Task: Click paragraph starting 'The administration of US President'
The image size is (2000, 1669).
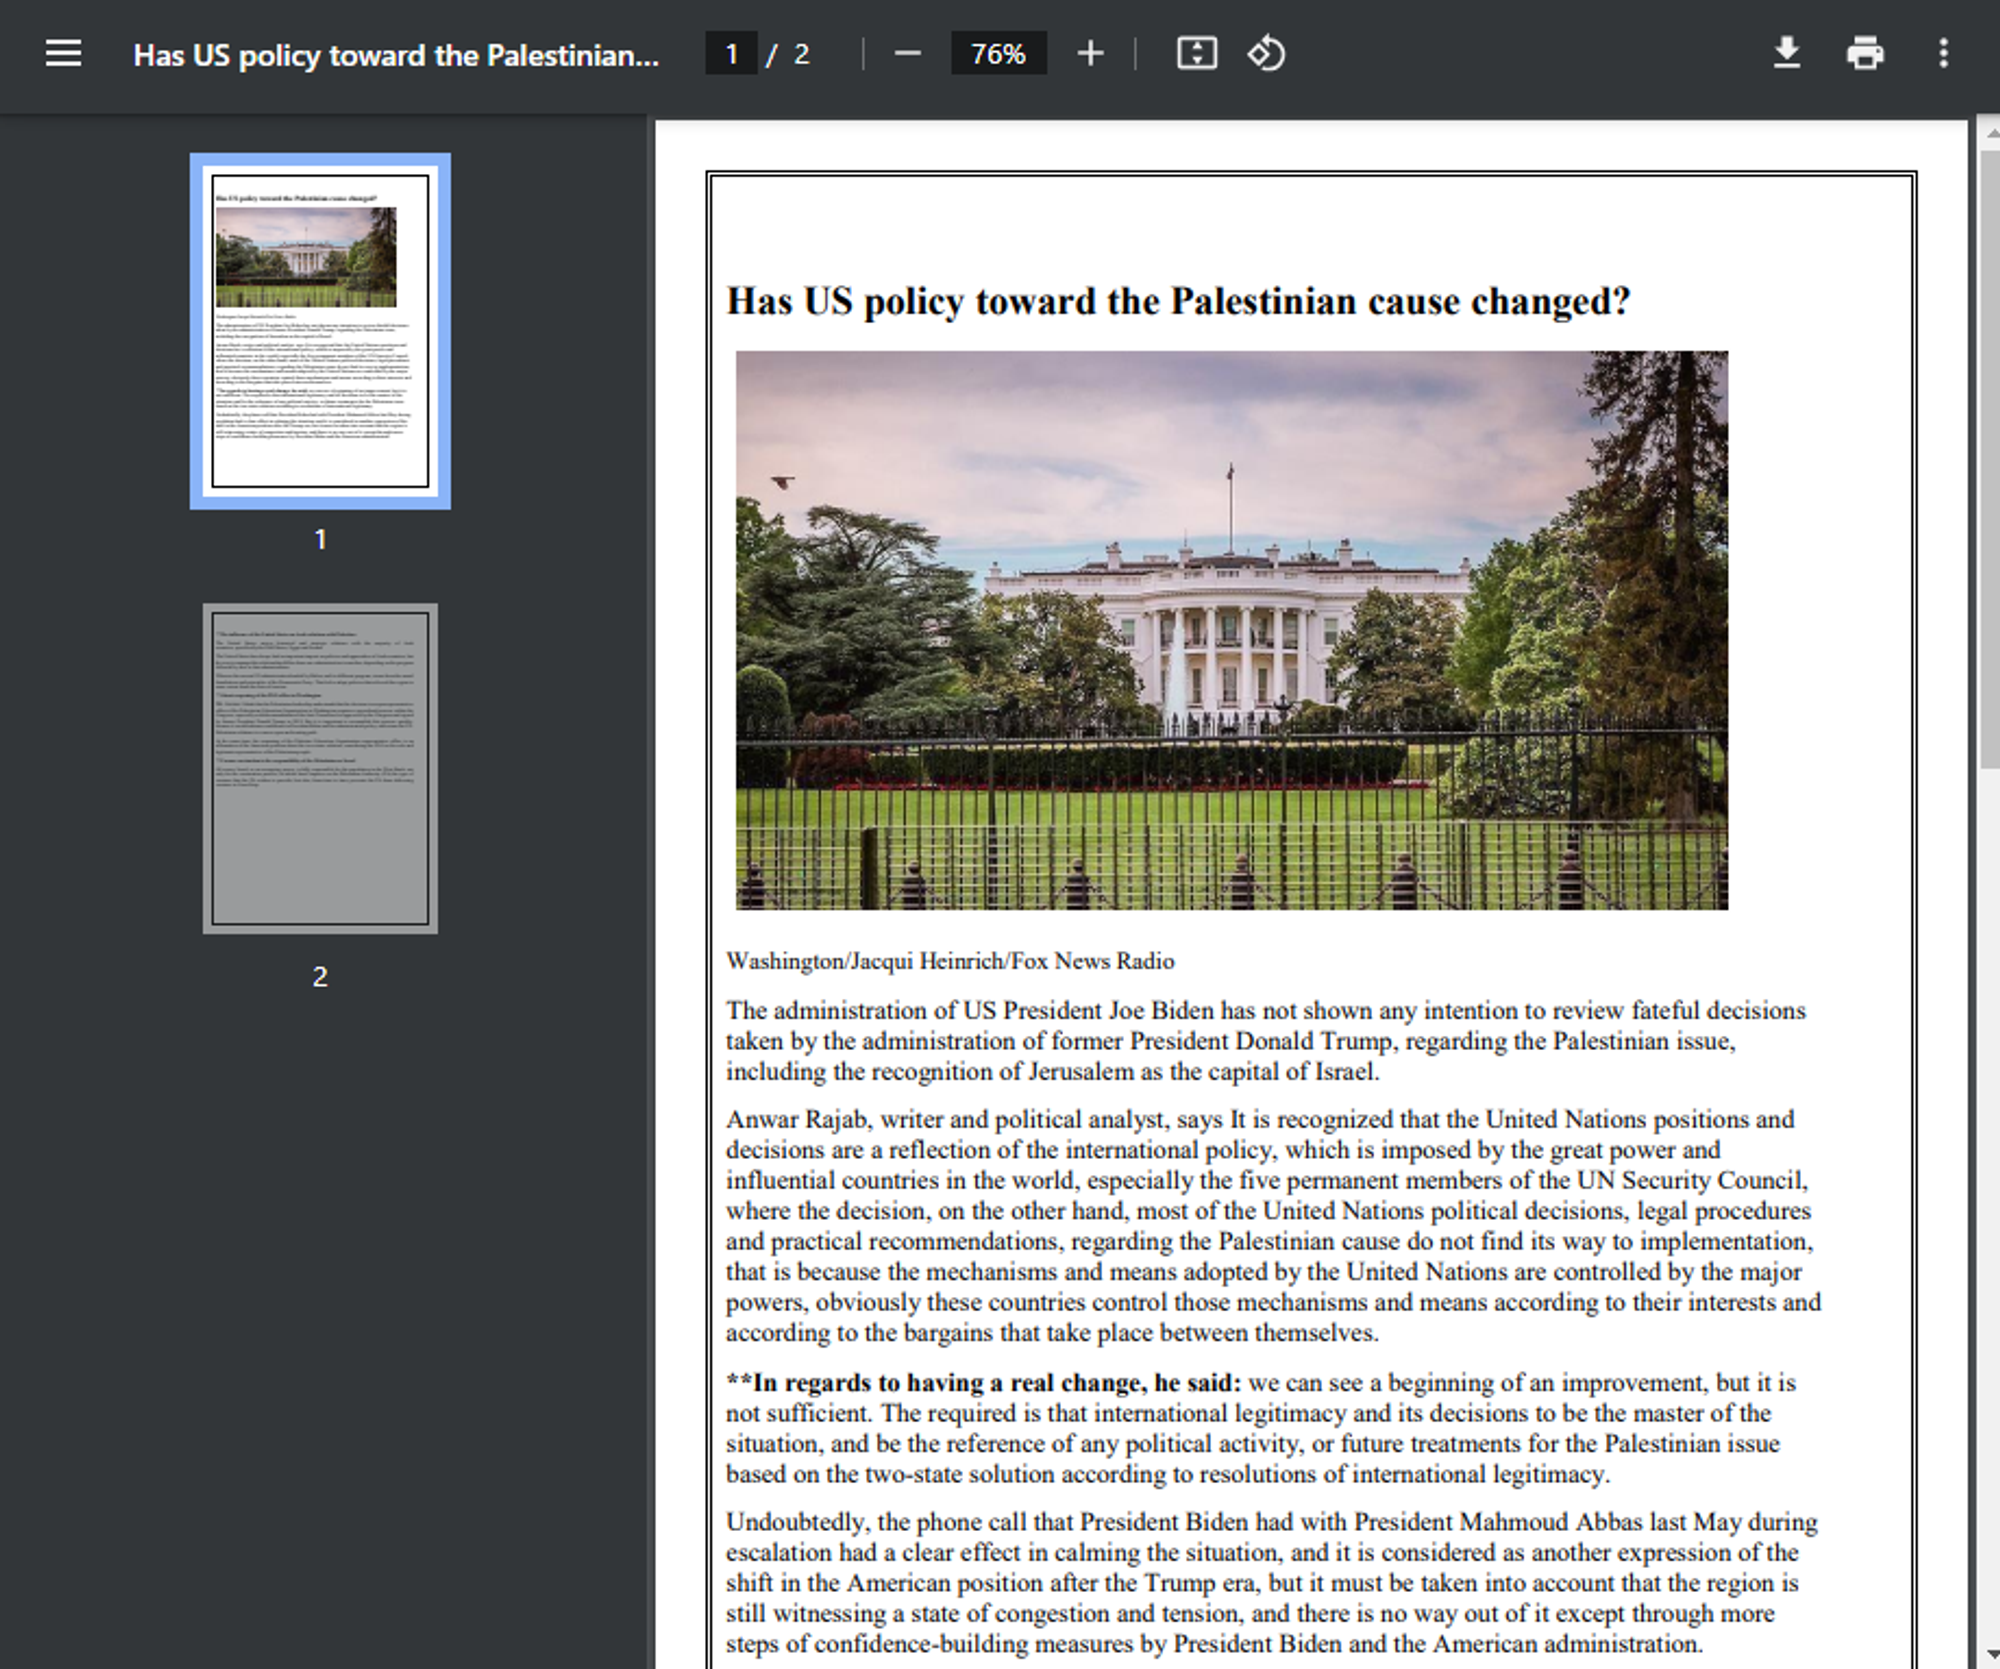Action: [1266, 1041]
